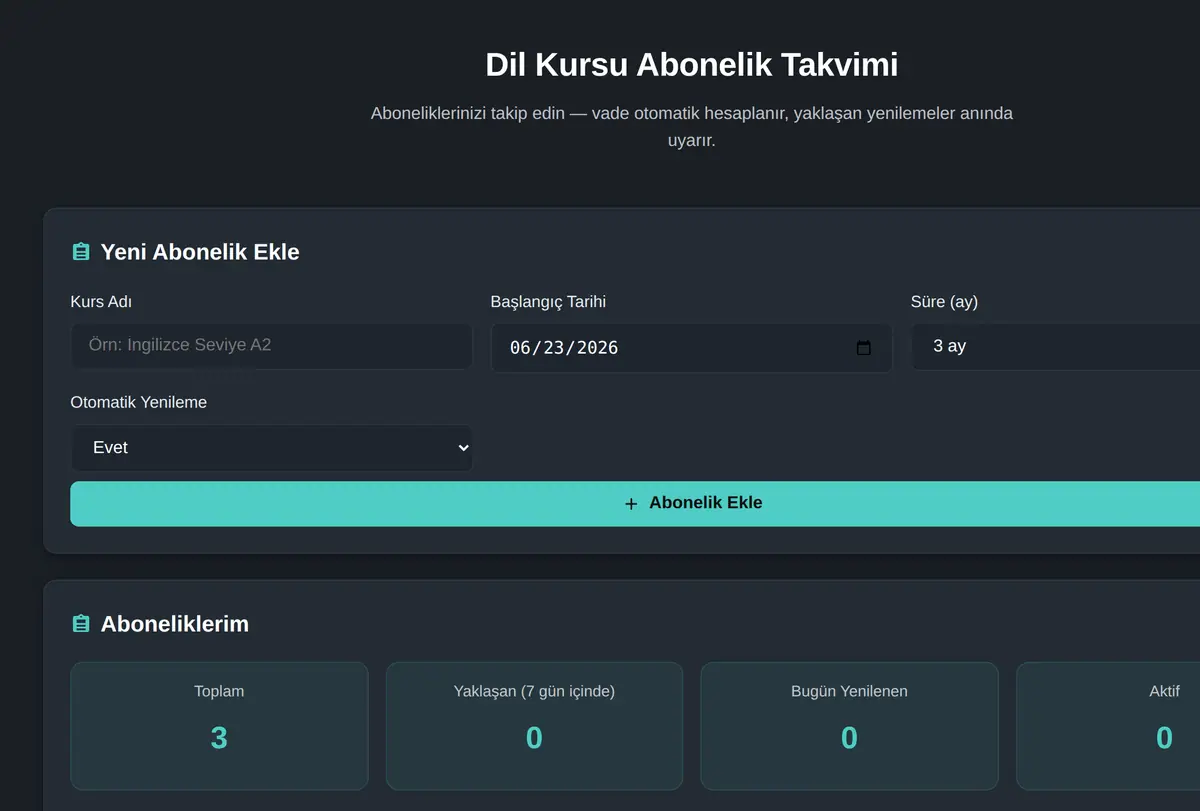Click the Otomatik Yenileme label
Screen dimensions: 1200x811
tap(139, 402)
